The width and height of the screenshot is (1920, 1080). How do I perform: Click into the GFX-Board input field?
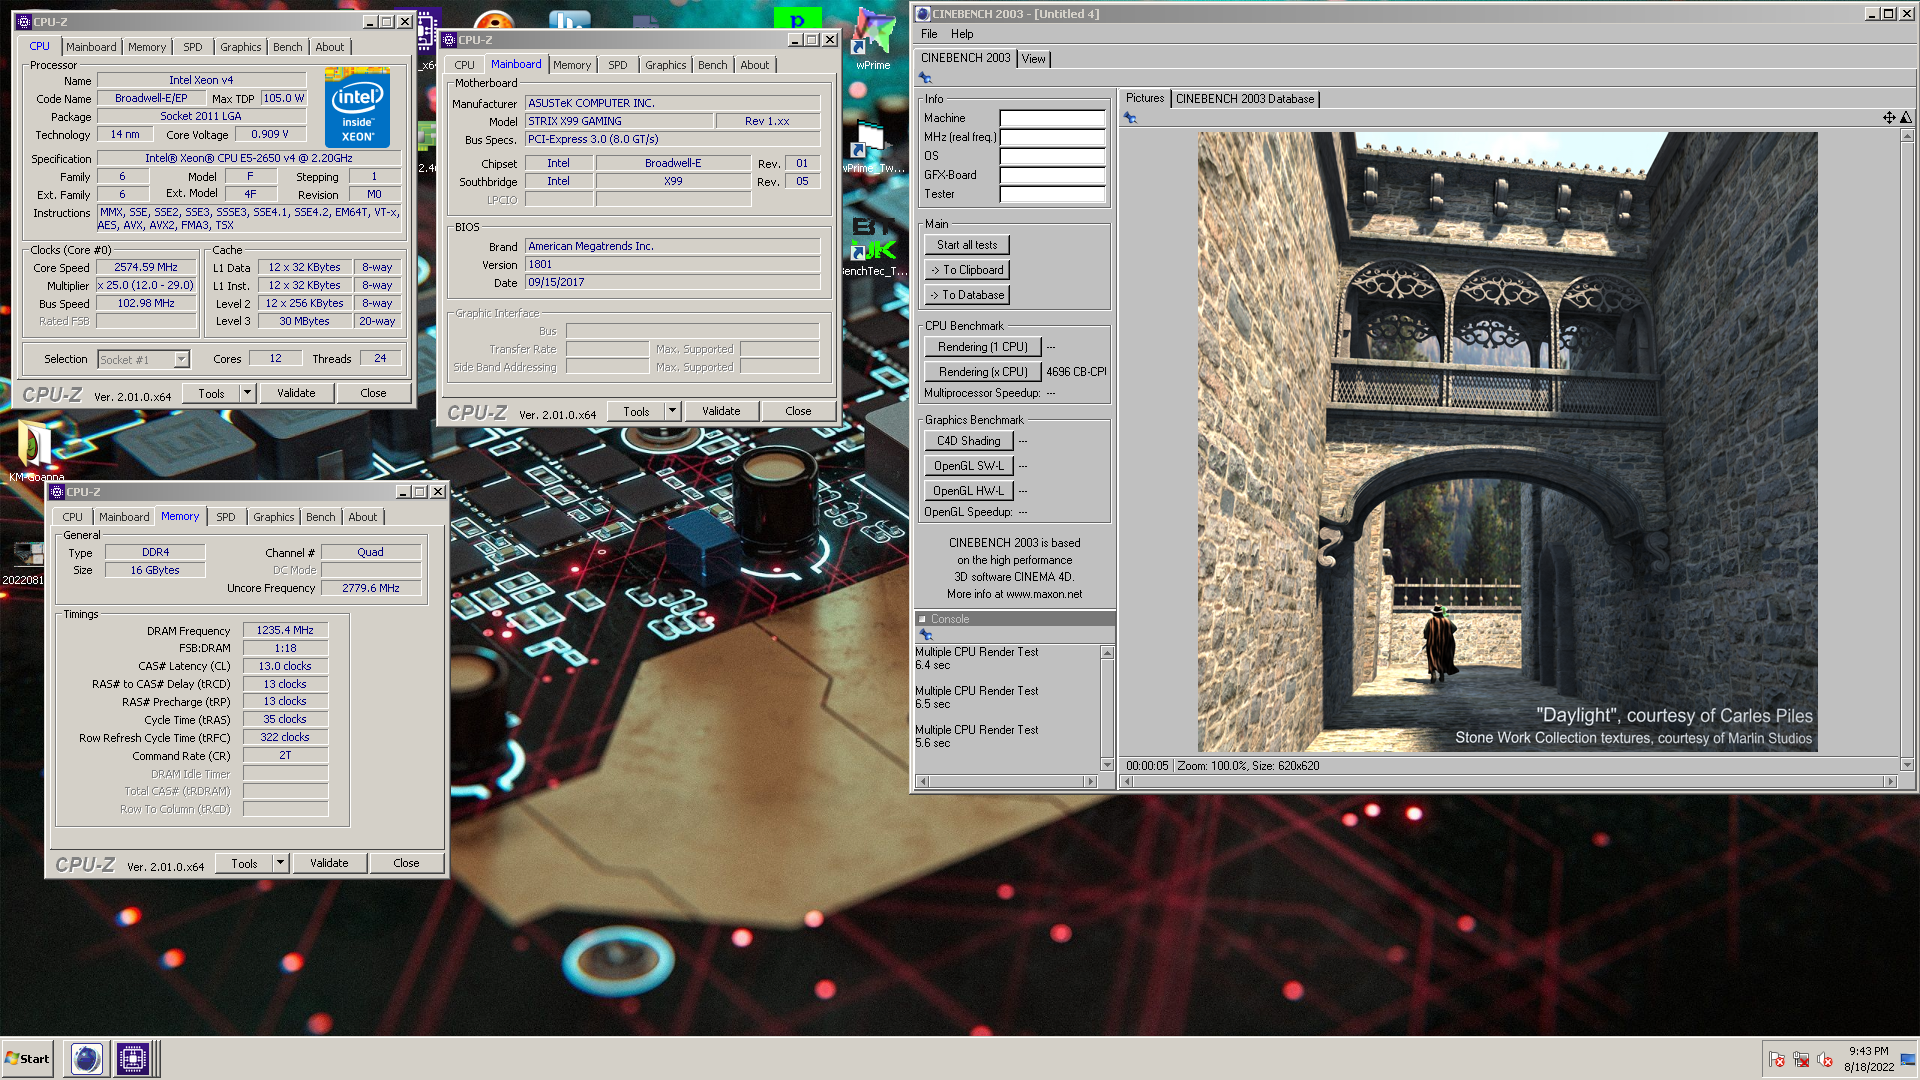(x=1053, y=175)
